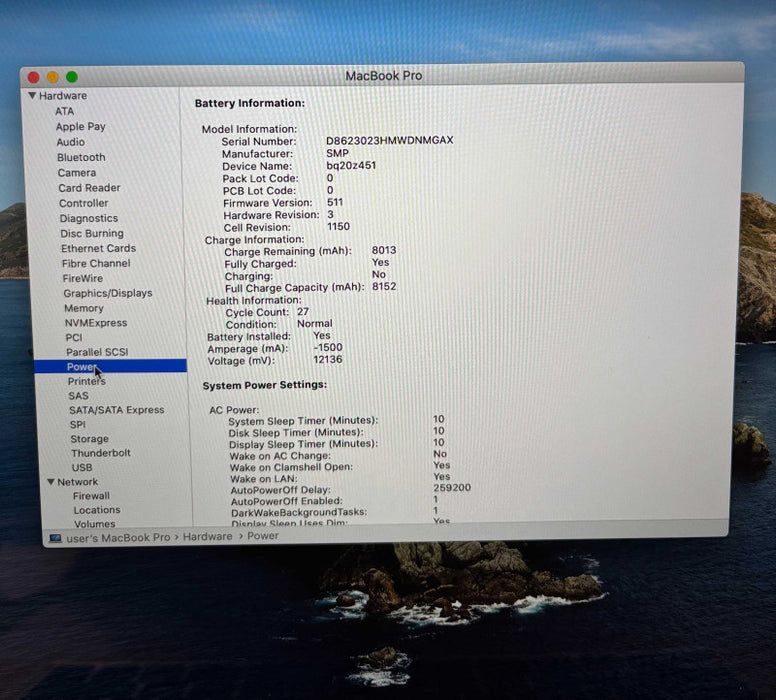Click the AutoPowerOff Delay value 259200
Screen dimensions: 776x700
452,487
